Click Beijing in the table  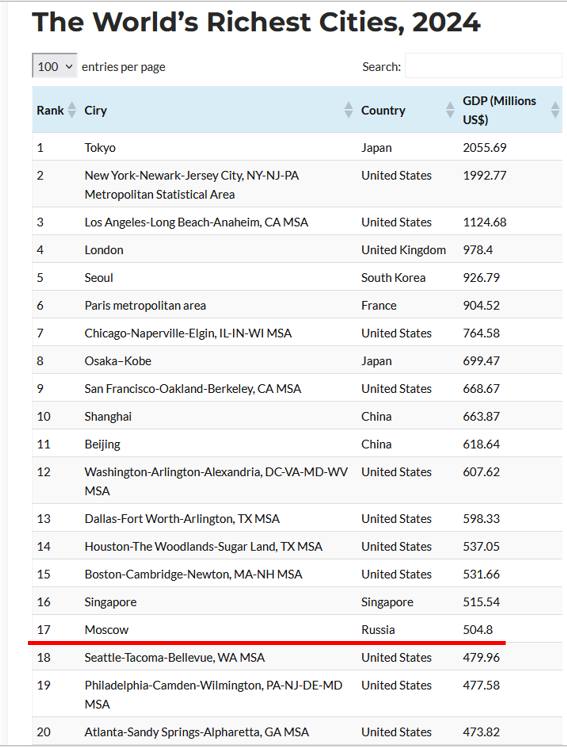[102, 444]
